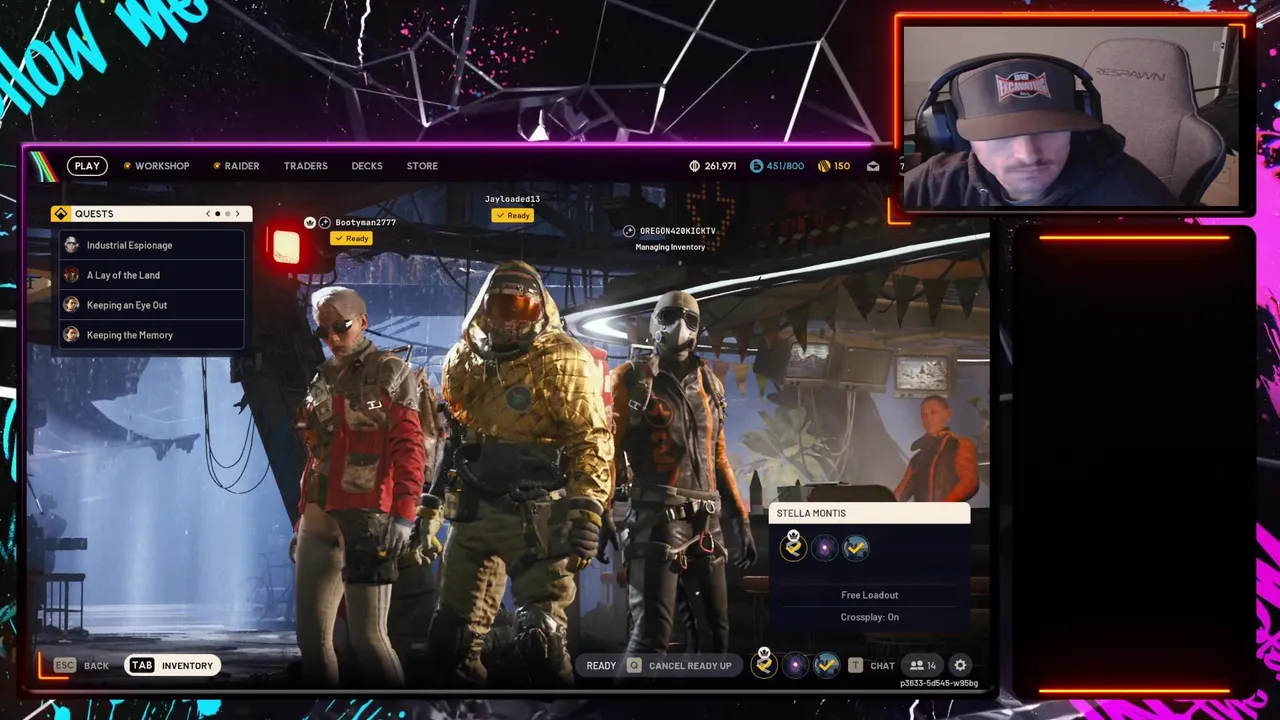Click the Bootyman2777 player name
The image size is (1280, 720).
click(365, 222)
